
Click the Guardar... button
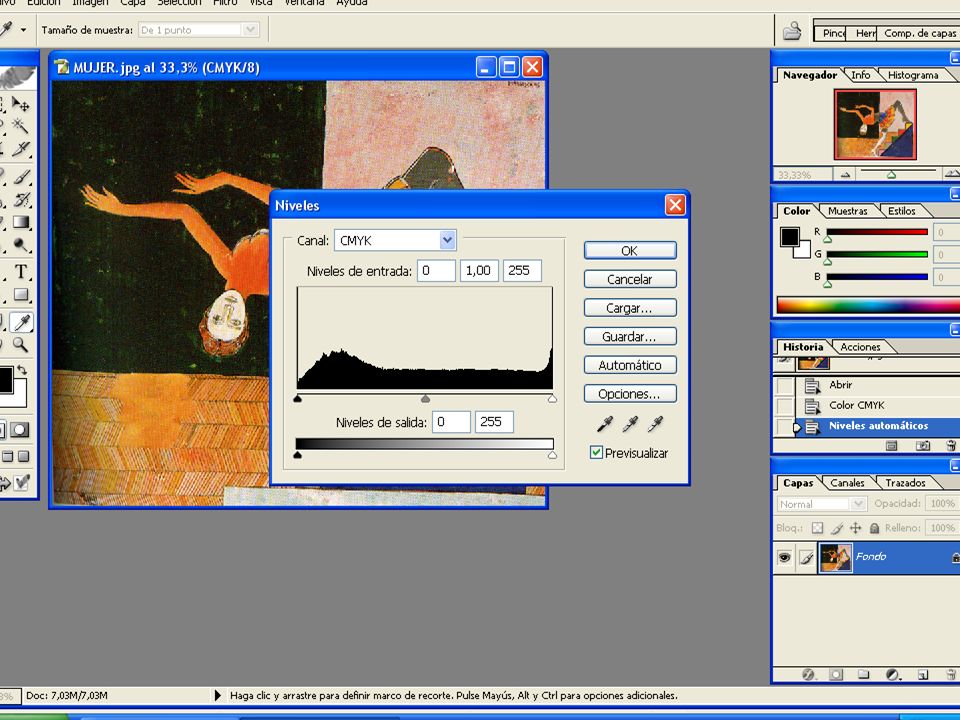click(630, 337)
